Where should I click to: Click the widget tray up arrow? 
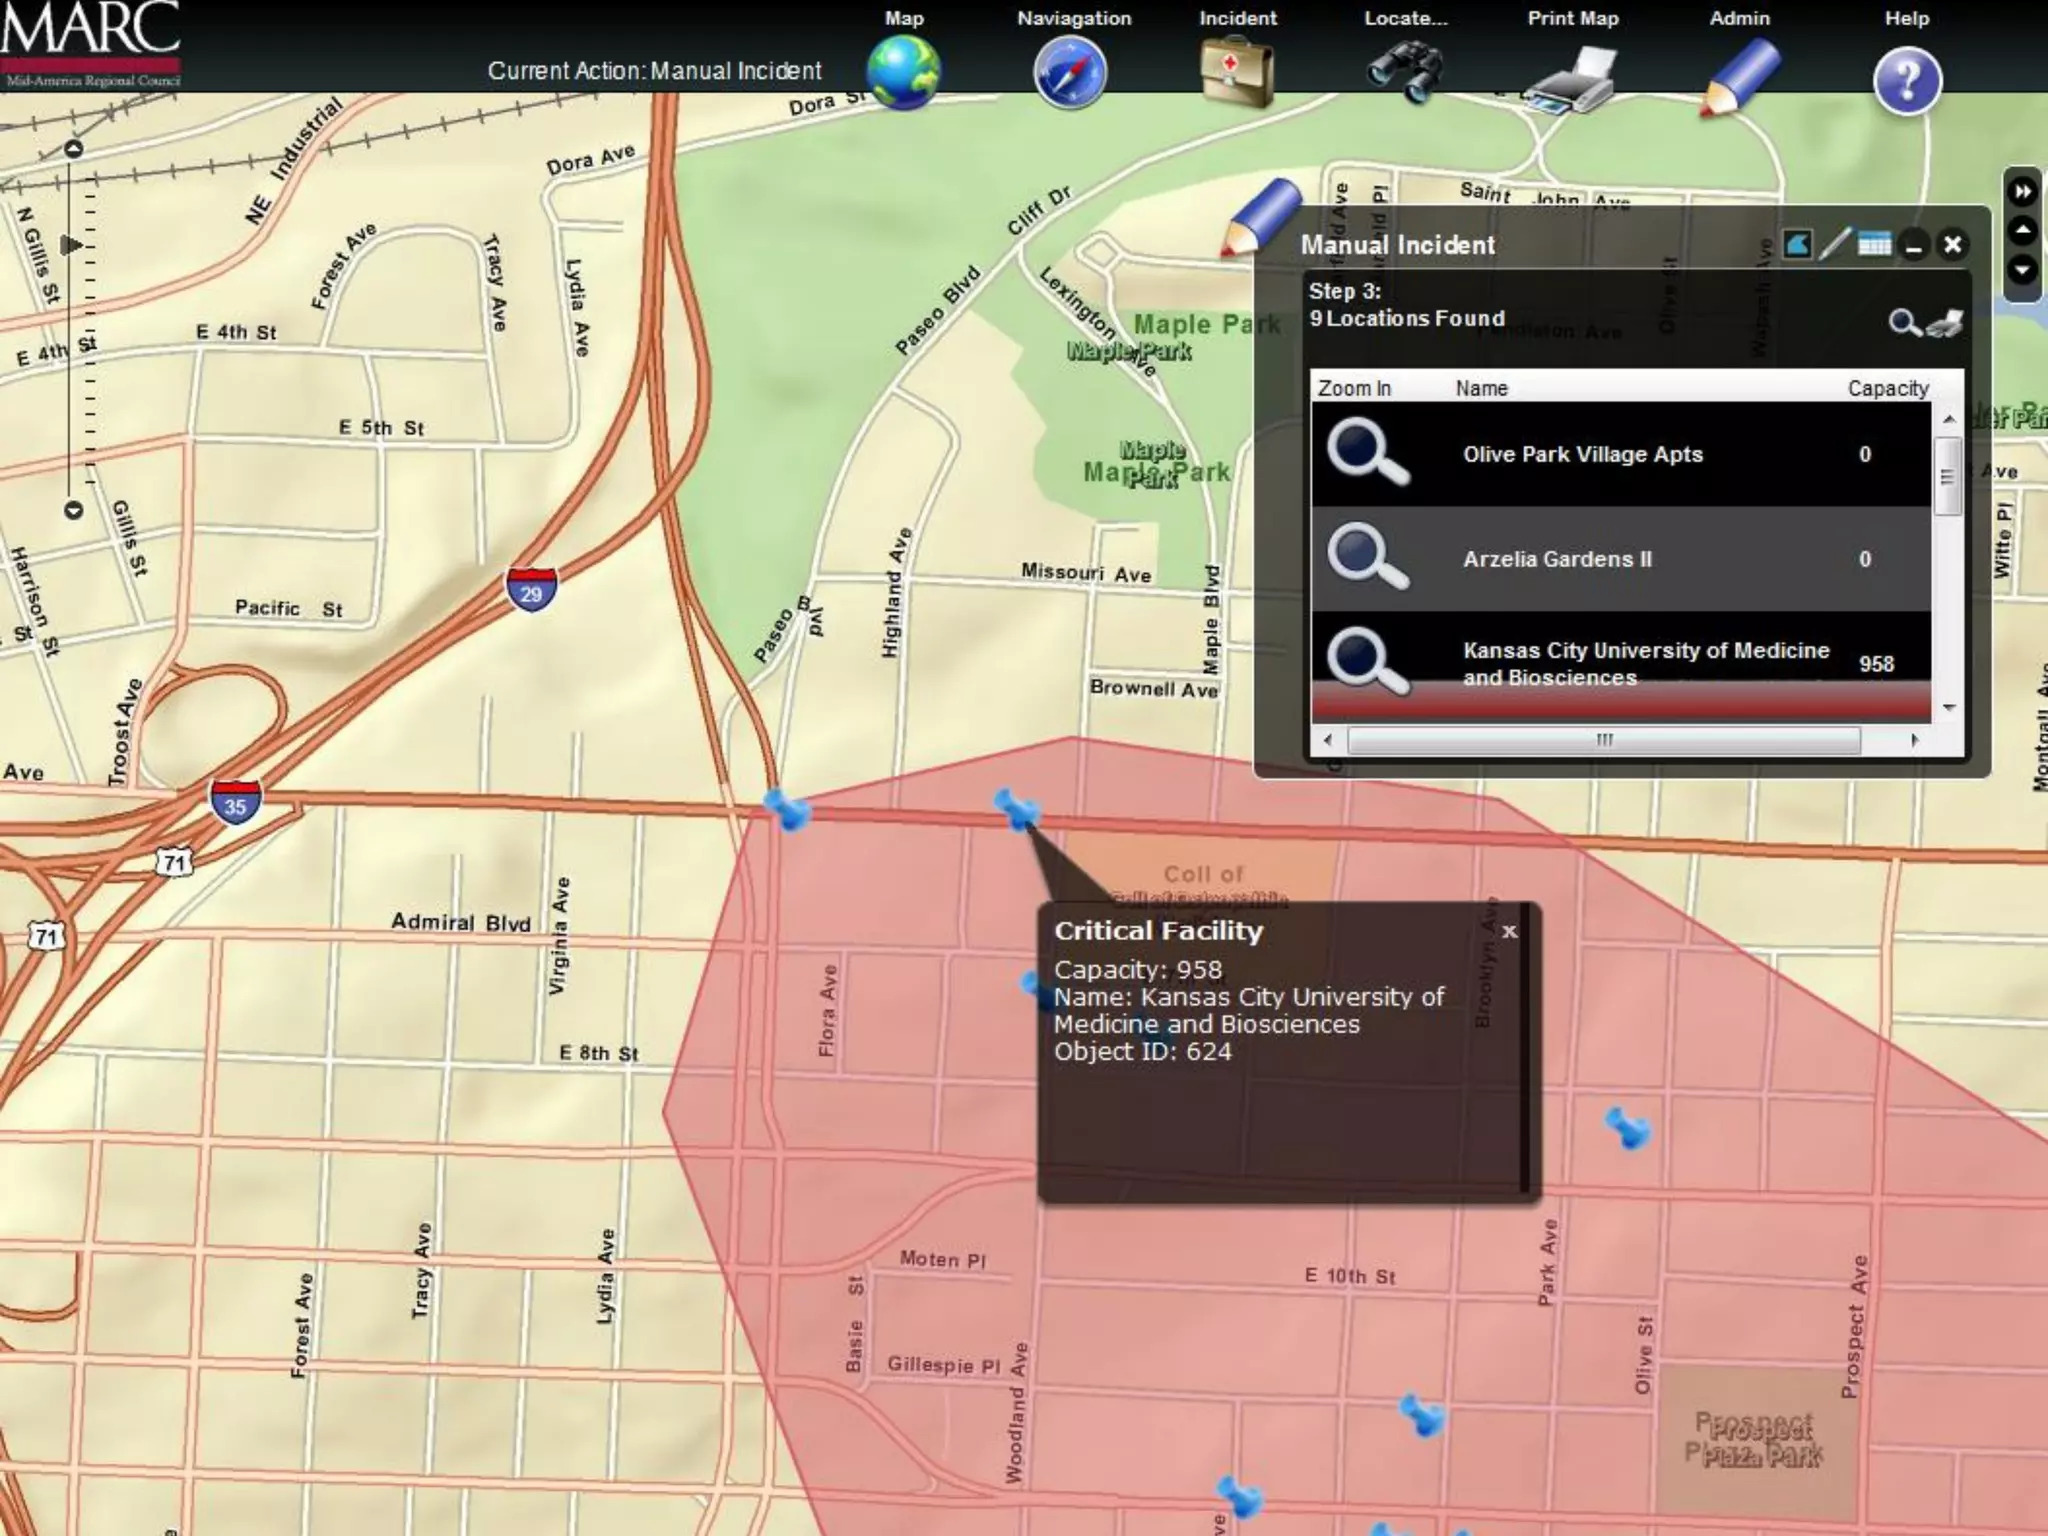2023,231
